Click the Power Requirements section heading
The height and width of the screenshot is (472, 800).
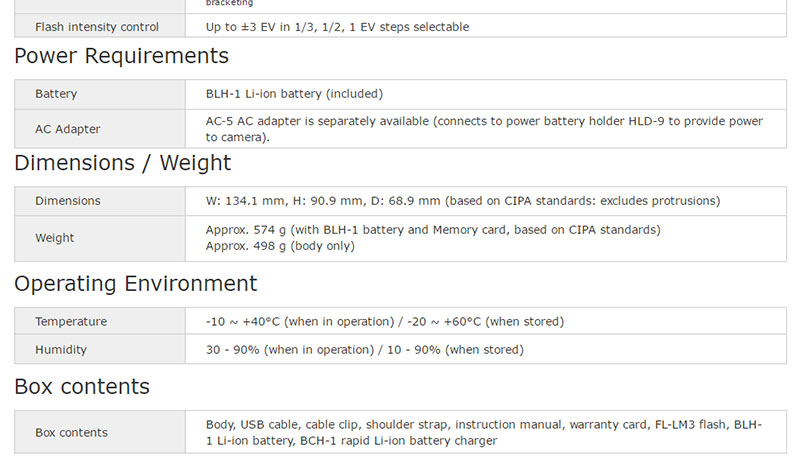[121, 56]
